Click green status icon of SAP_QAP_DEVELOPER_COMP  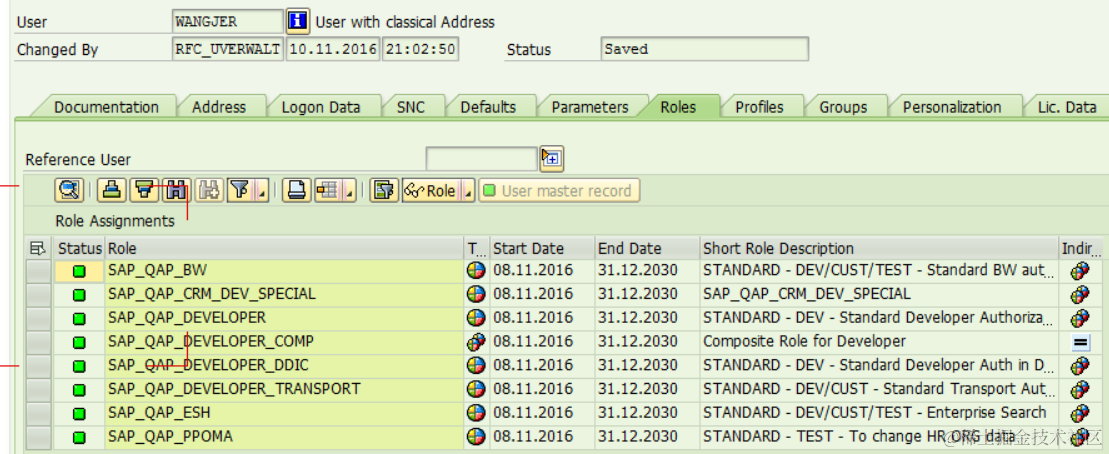click(x=79, y=342)
